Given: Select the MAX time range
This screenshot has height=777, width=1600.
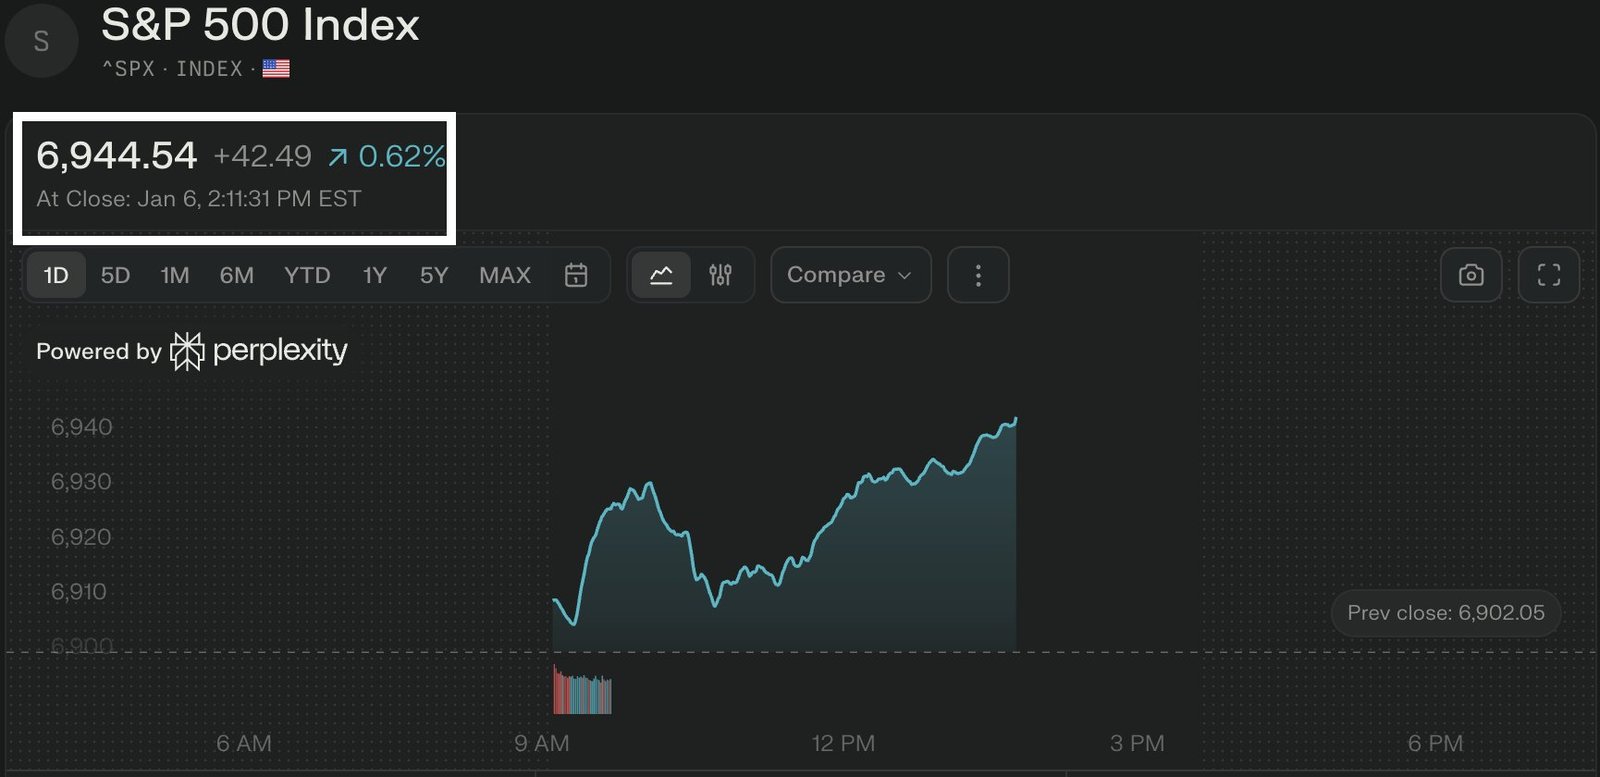Looking at the screenshot, I should (x=505, y=275).
